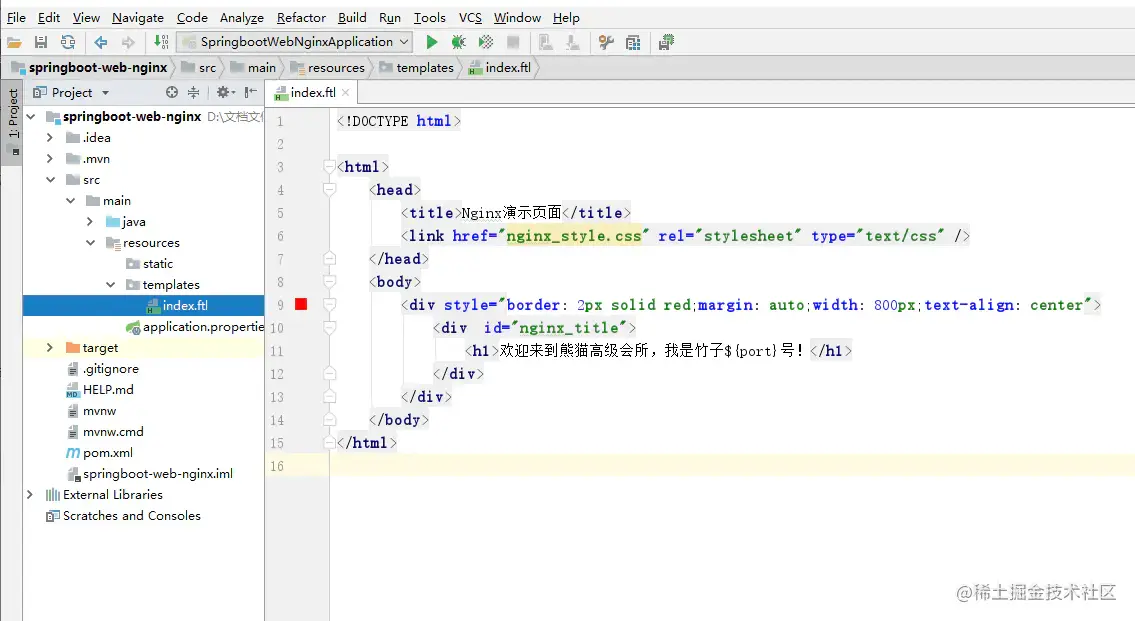Expand the .idea folder

coord(49,138)
